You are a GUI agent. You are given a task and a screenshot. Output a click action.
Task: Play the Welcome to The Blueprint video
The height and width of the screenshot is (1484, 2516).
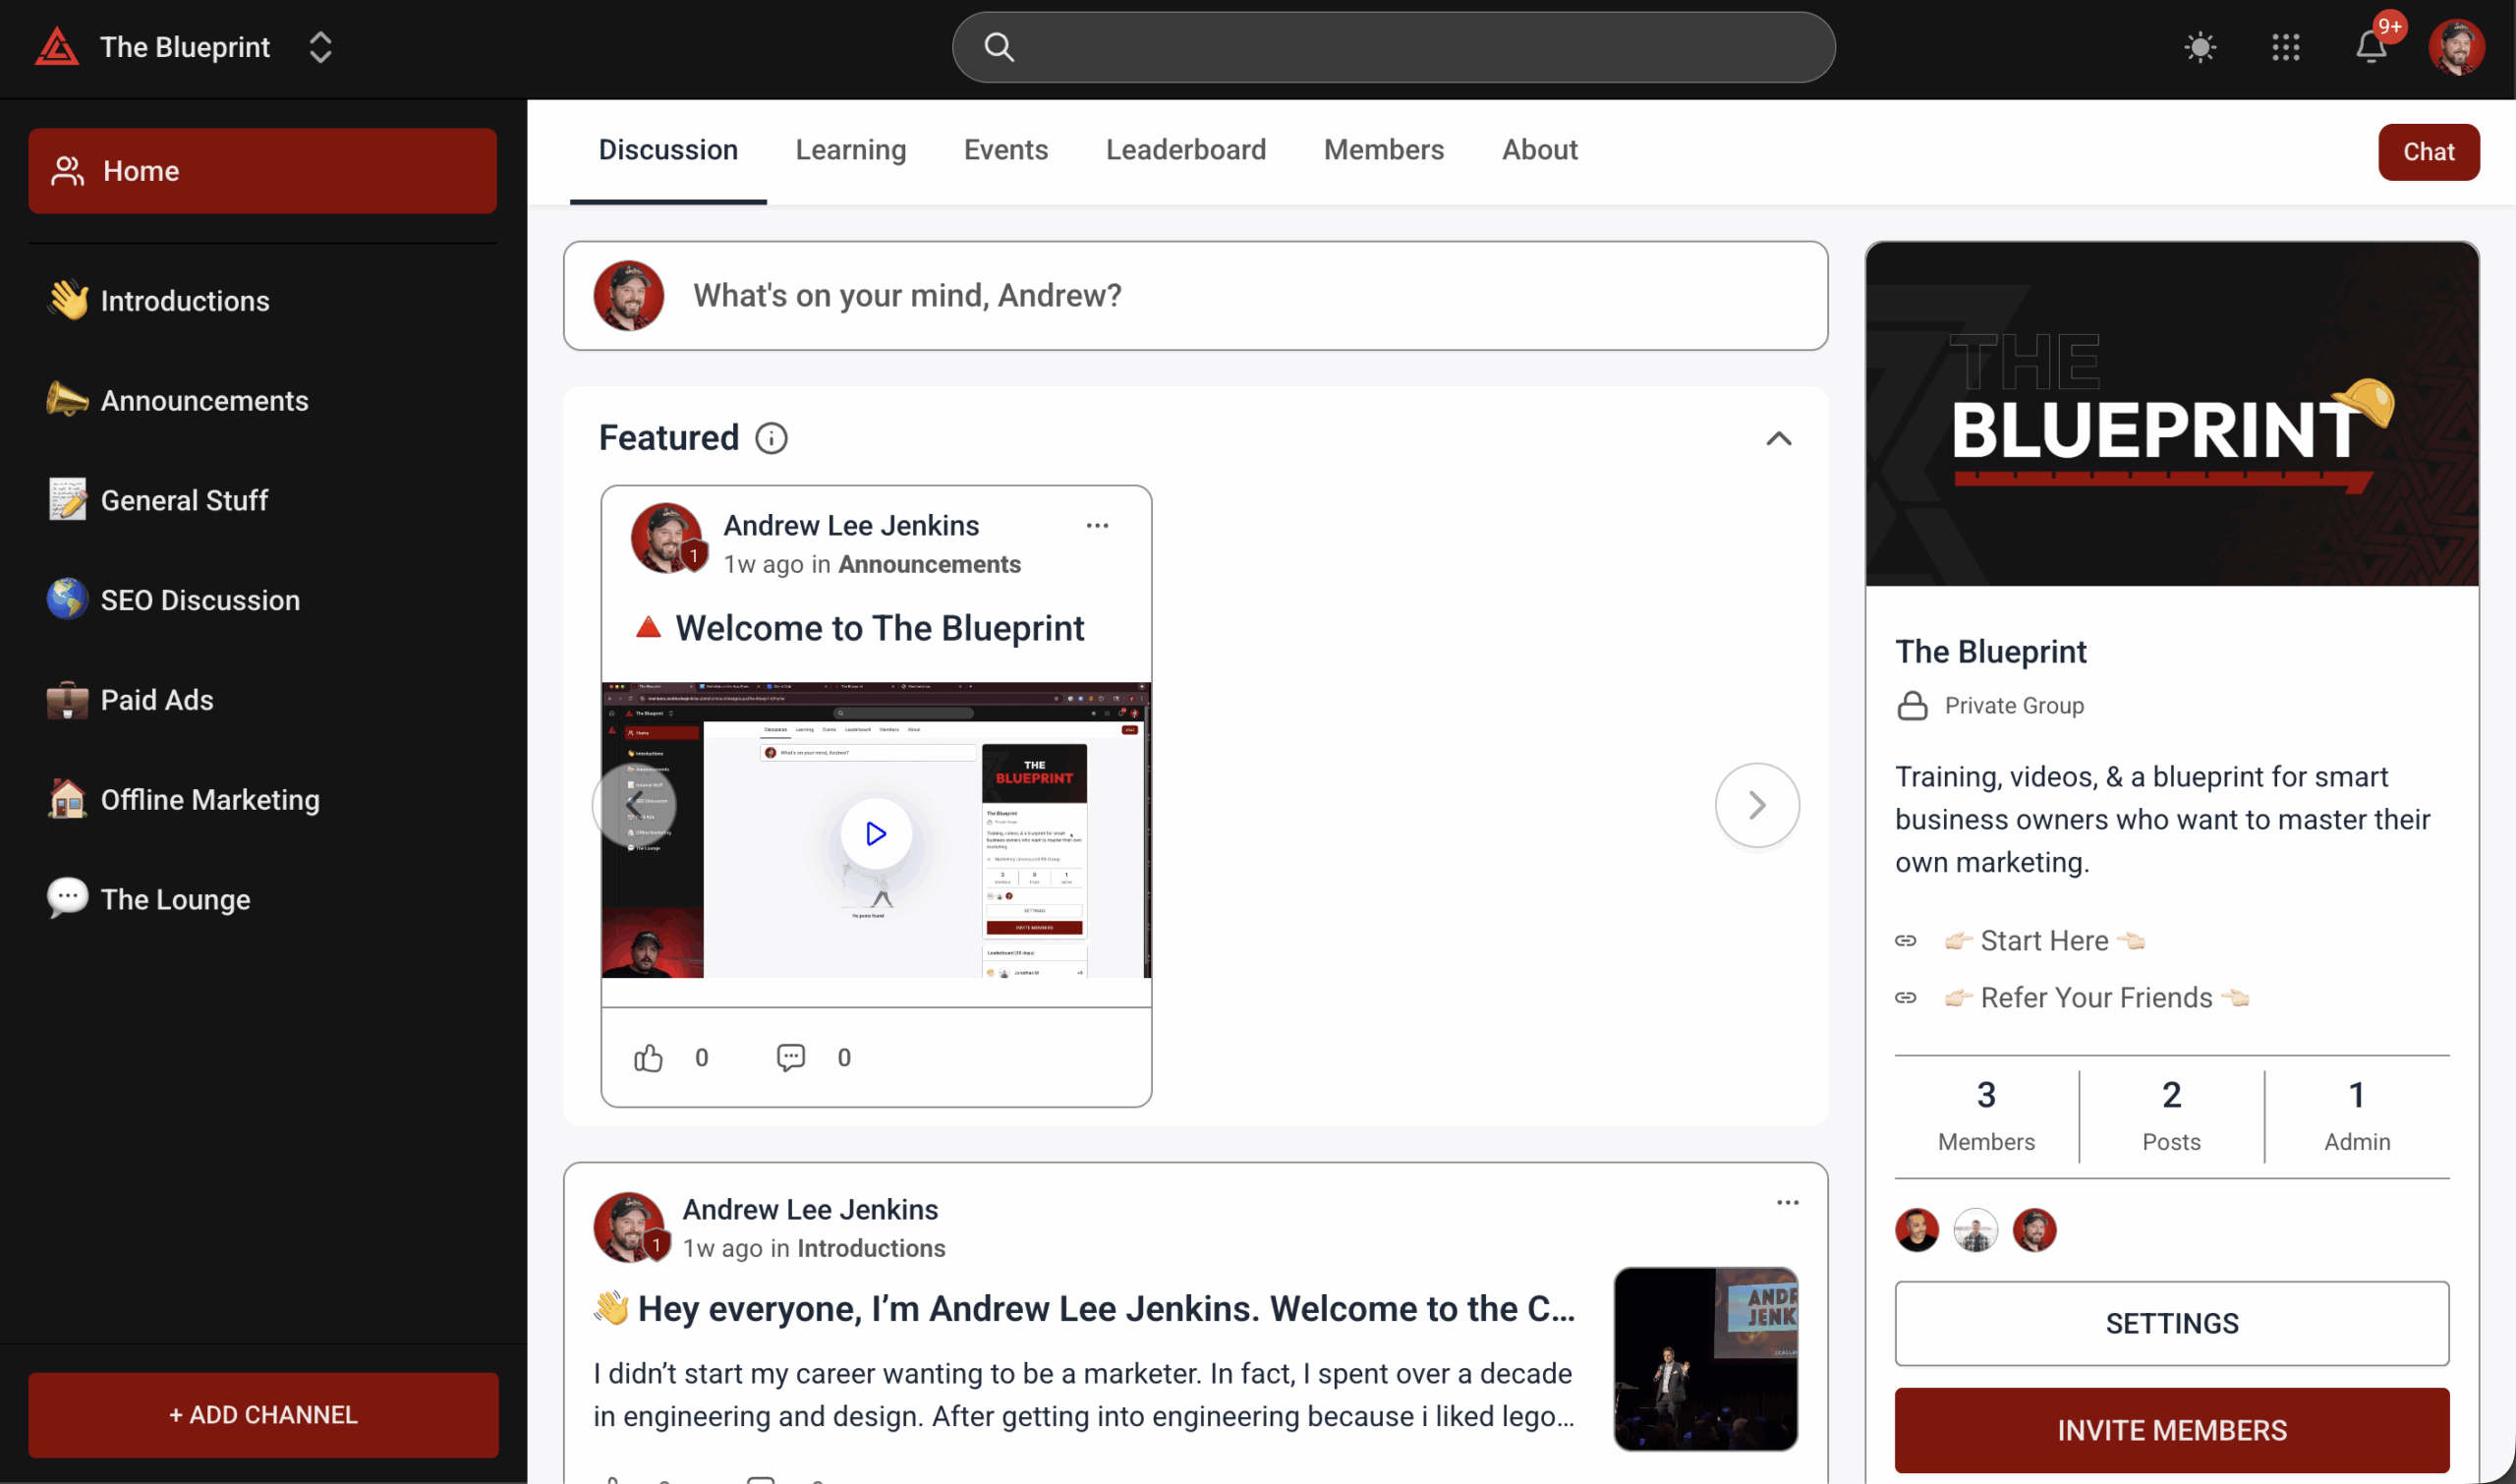point(875,833)
